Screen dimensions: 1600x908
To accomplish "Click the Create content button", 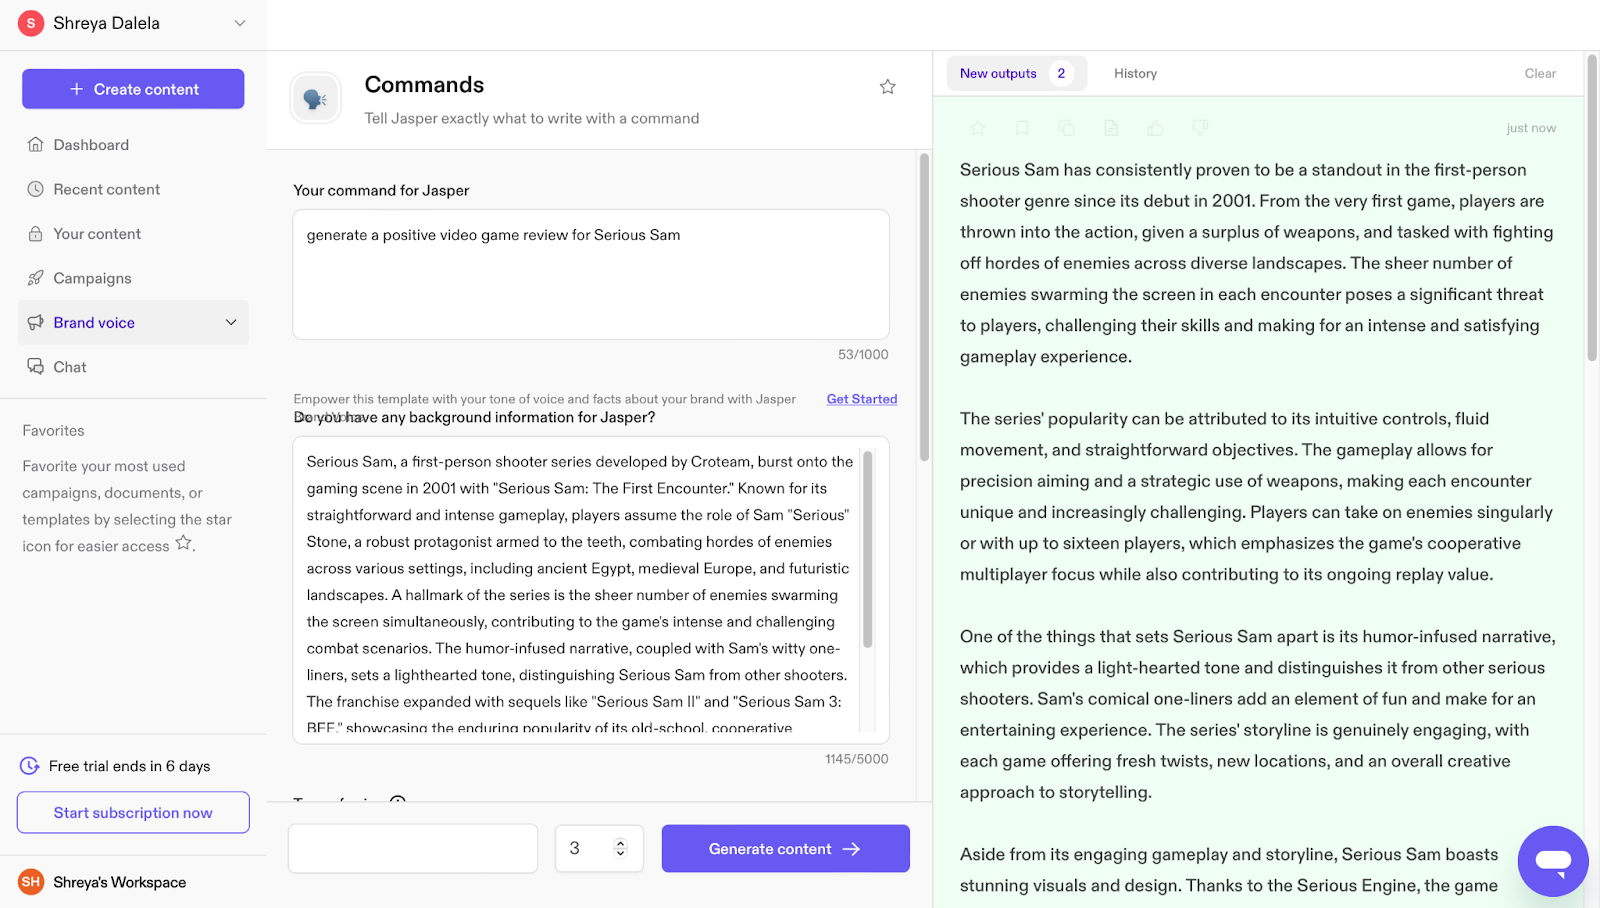I will tap(133, 89).
